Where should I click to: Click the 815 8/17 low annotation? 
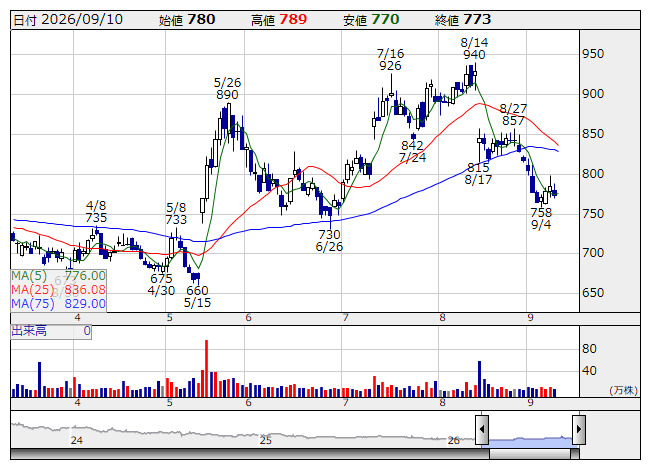pos(478,174)
